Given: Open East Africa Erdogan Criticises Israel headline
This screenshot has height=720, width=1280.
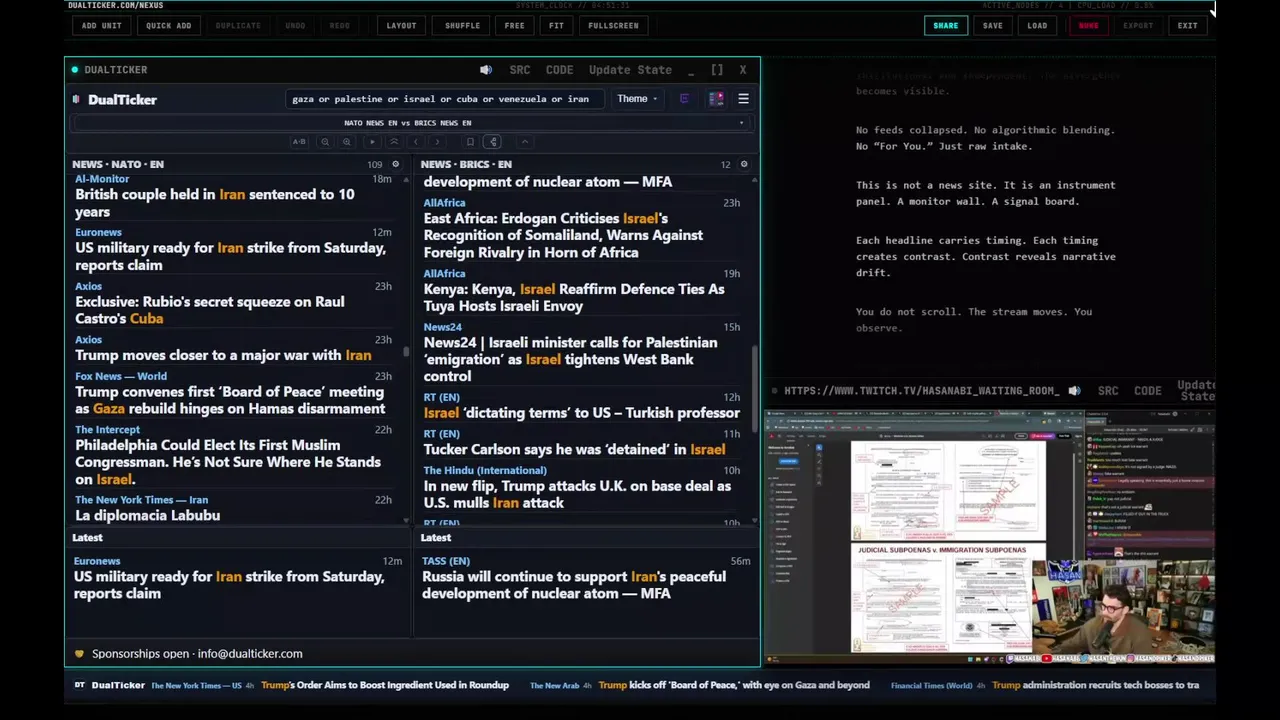Looking at the screenshot, I should [x=563, y=235].
